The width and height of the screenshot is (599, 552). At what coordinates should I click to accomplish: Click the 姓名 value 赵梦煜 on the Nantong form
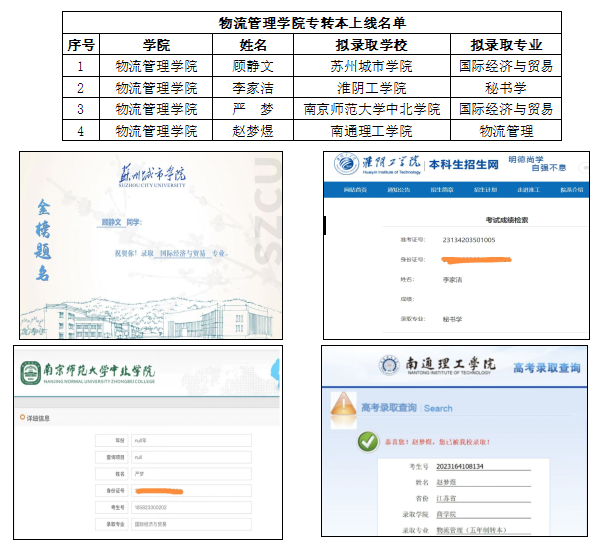(x=446, y=482)
